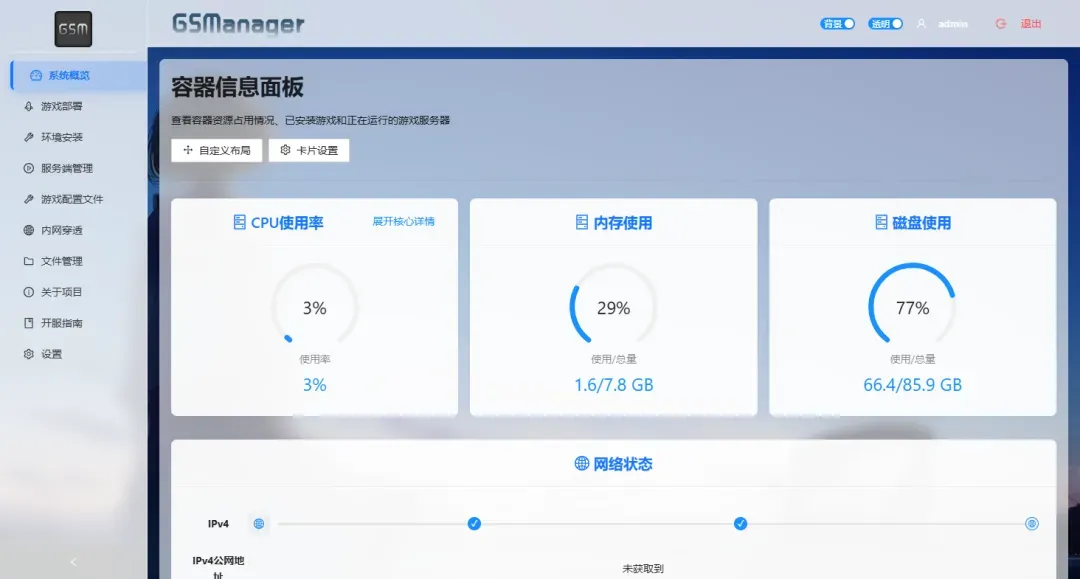Open the 卡片设置 card settings panel
Screen dimensions: 1080x579
click(310, 149)
